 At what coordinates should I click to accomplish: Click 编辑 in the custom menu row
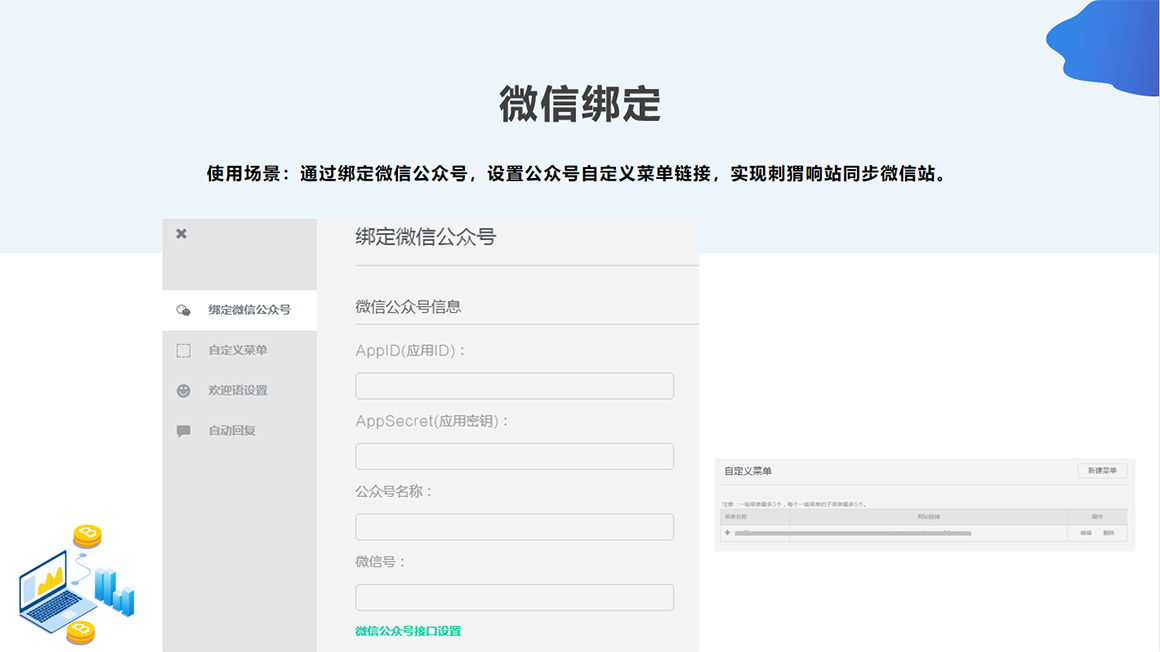tap(1086, 533)
